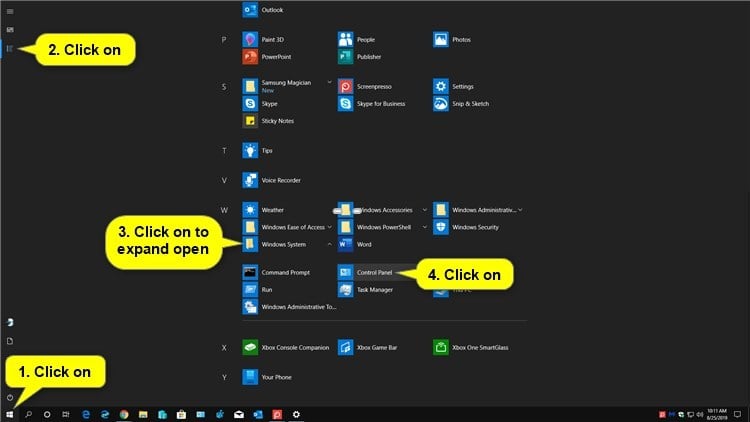This screenshot has height=422, width=750.
Task: Open Outlook from the app list
Action: pos(263,10)
